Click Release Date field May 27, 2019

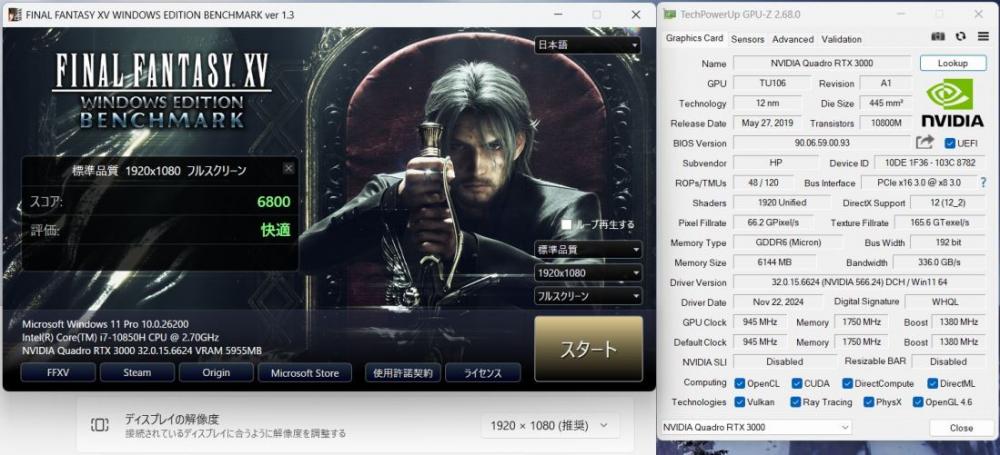click(768, 123)
